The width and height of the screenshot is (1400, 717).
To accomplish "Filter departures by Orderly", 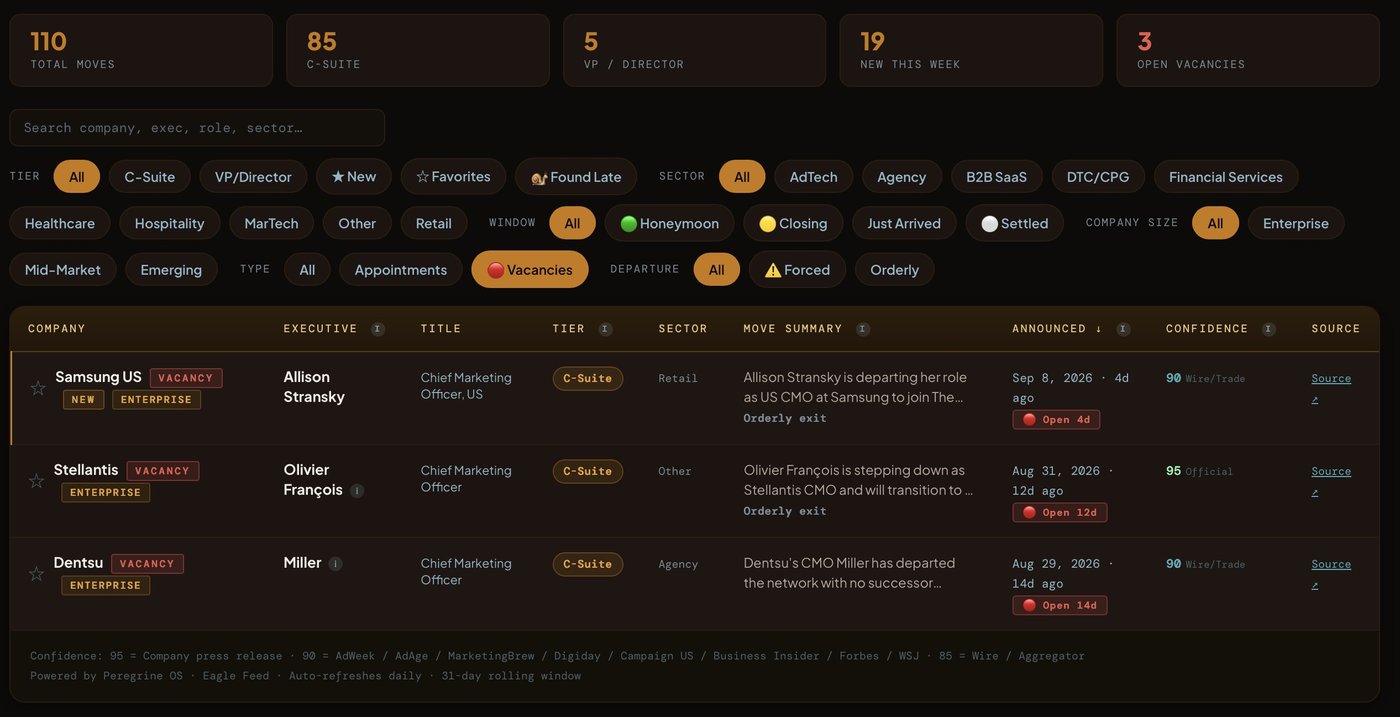I will click(895, 270).
